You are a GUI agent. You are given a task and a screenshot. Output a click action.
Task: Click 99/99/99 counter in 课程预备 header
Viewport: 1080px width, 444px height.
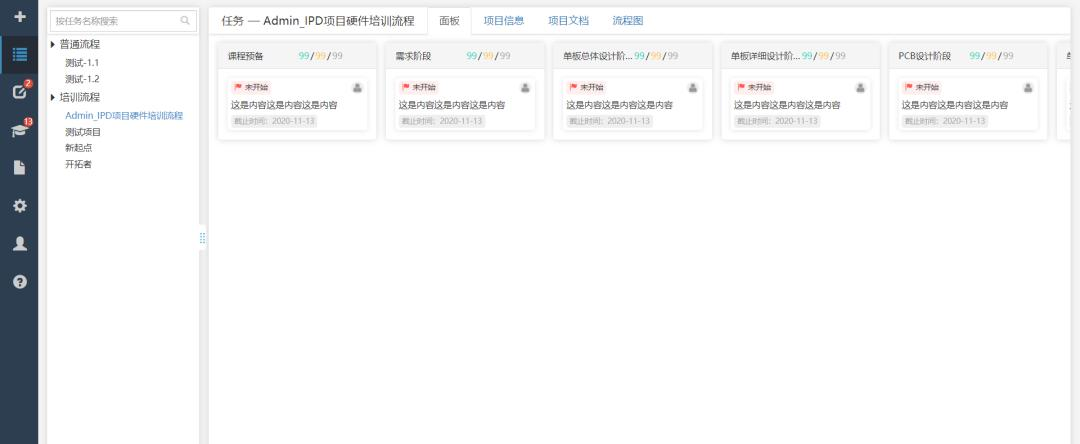pos(320,56)
